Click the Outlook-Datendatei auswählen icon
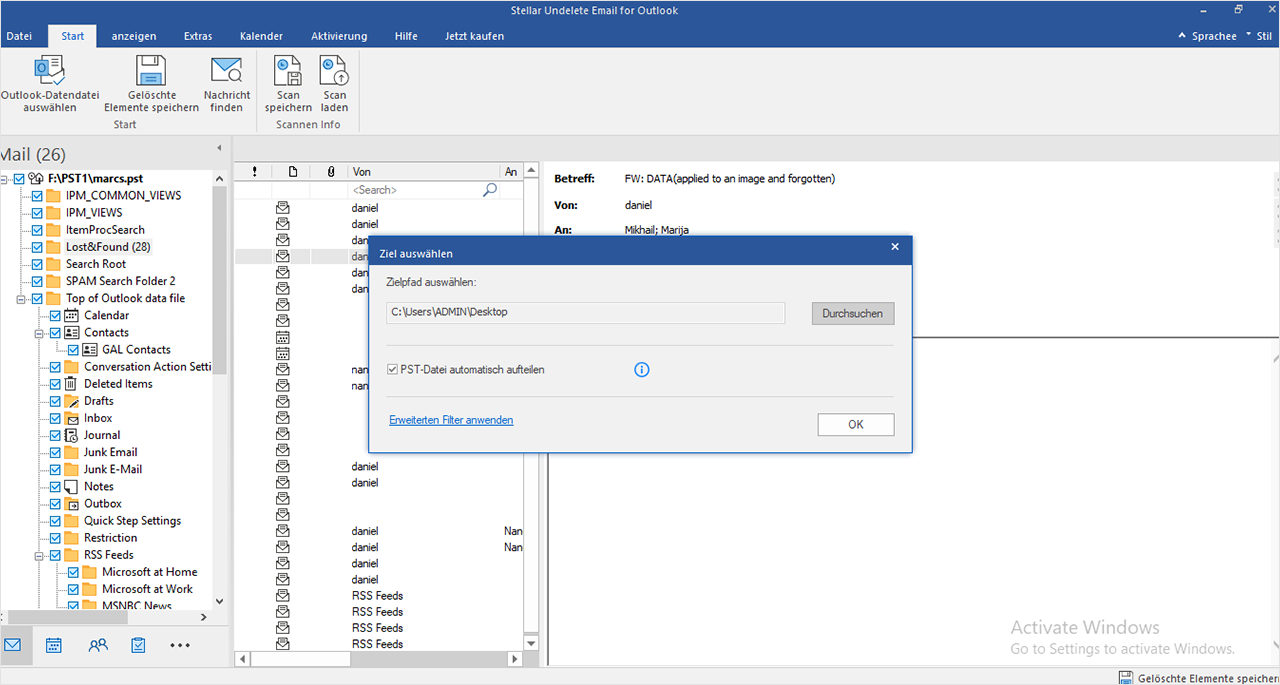 [49, 71]
